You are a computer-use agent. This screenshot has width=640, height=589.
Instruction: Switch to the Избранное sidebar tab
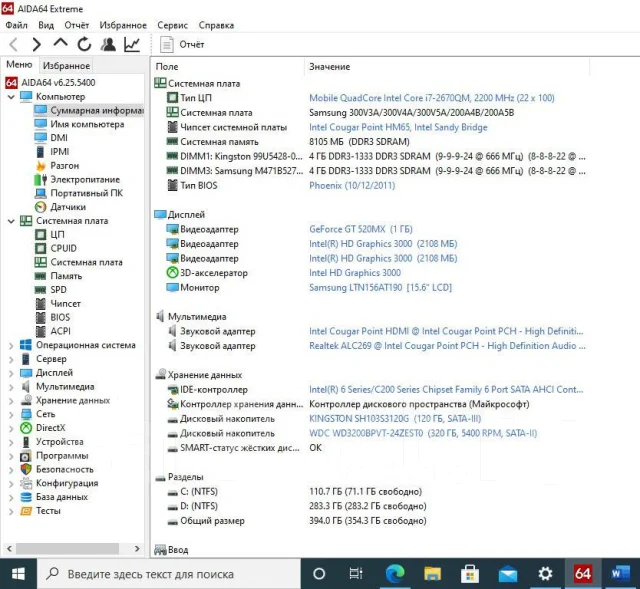[66, 65]
